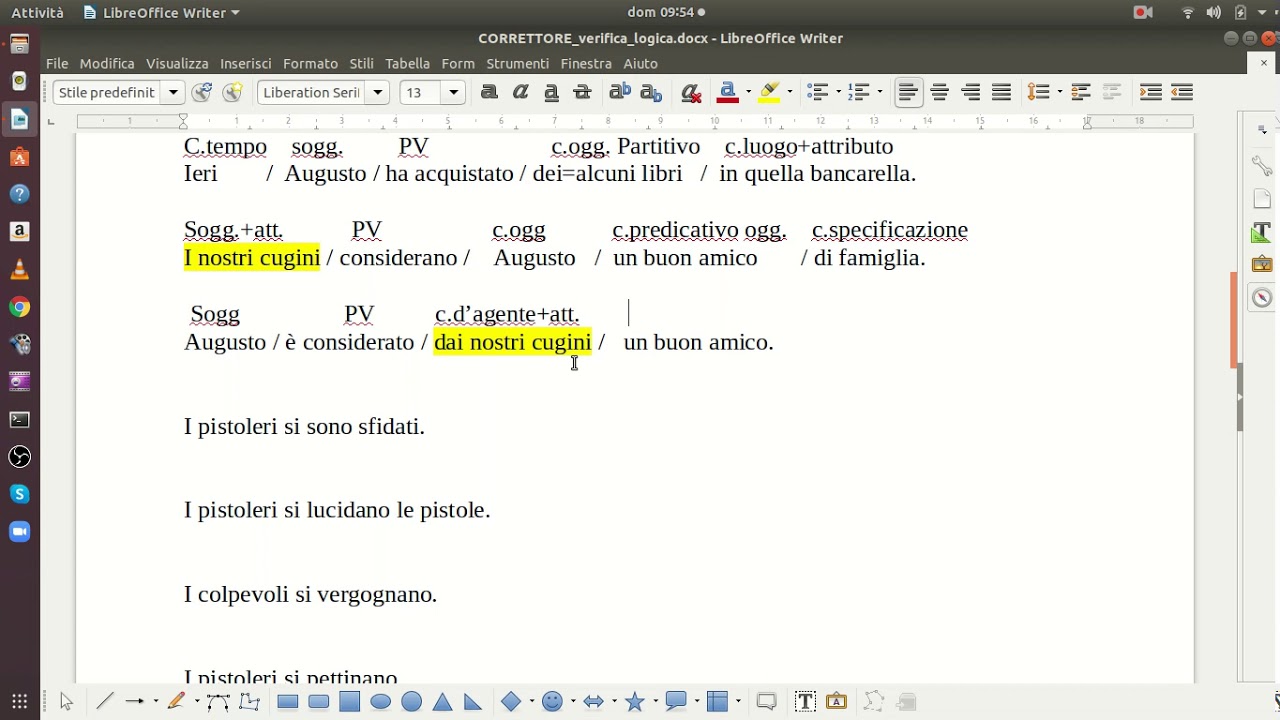Open font color dropdown arrow
This screenshot has height=720, width=1280.
tap(748, 92)
